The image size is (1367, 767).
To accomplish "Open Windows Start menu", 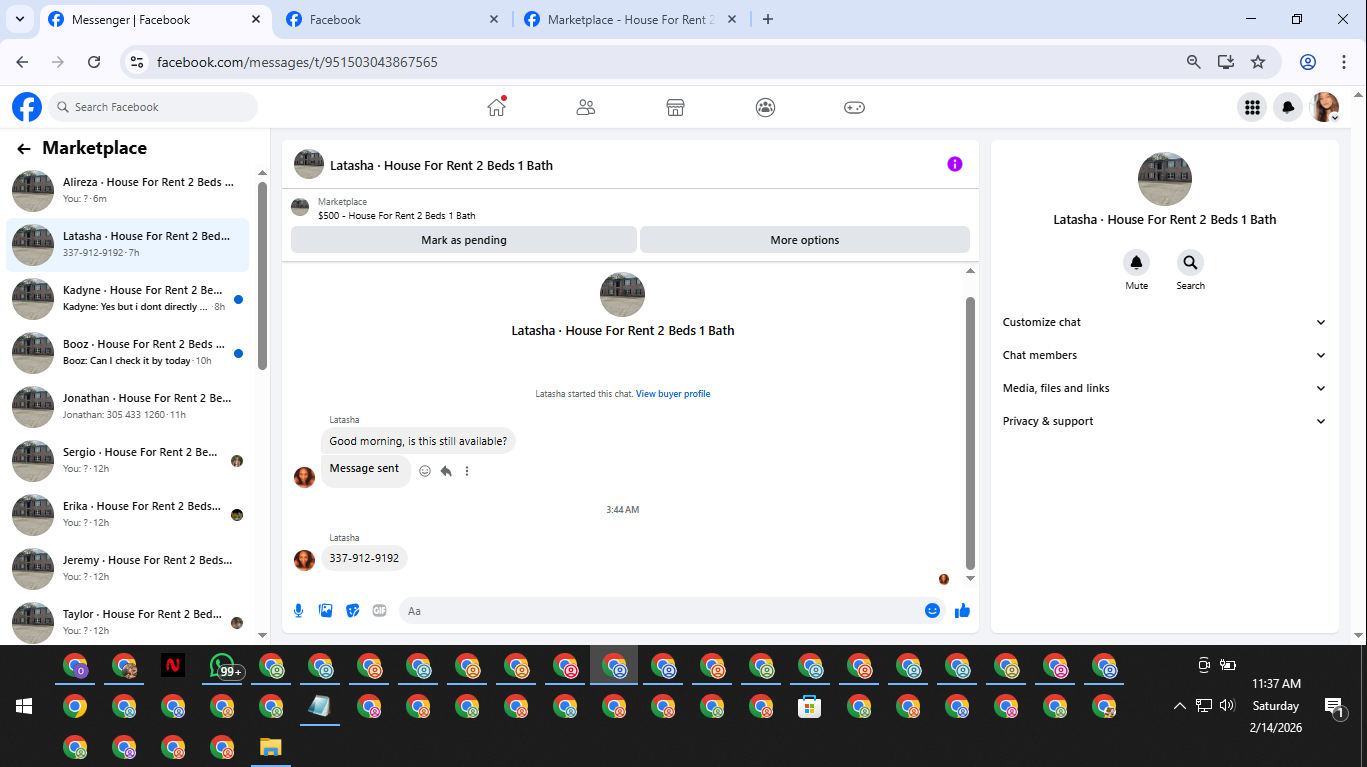I will tap(24, 706).
